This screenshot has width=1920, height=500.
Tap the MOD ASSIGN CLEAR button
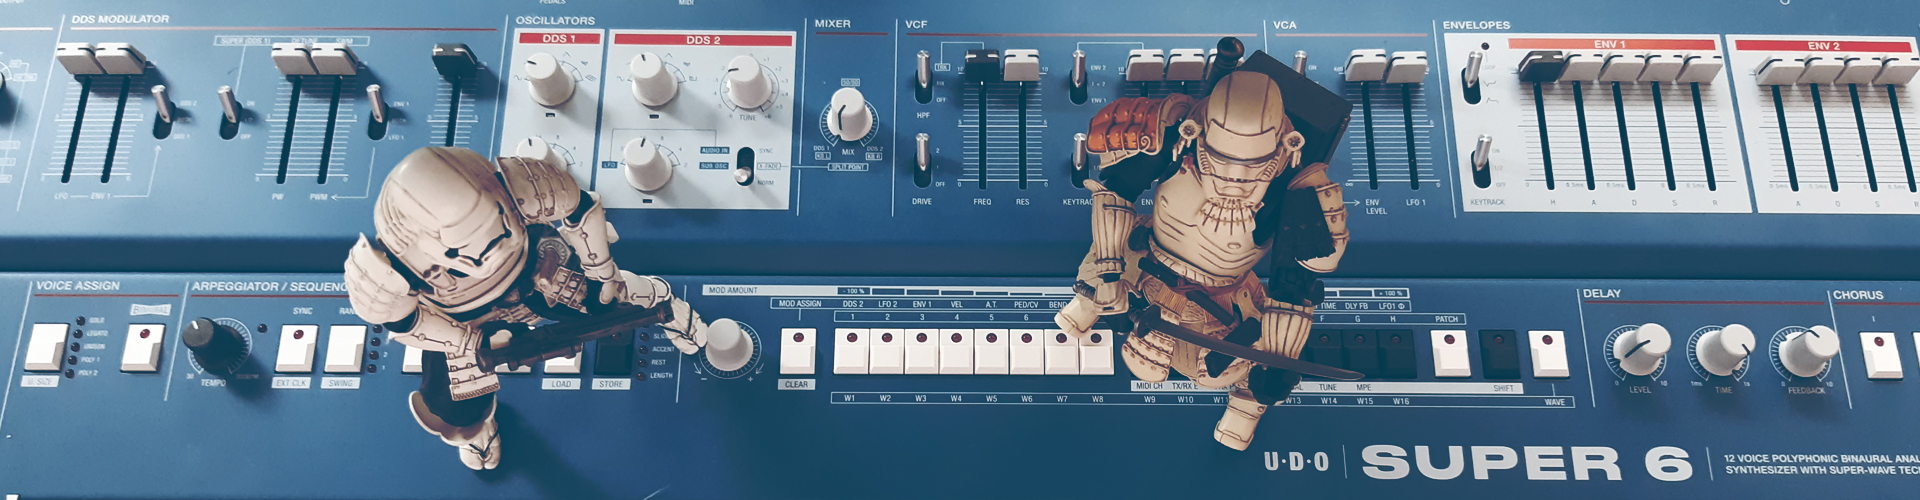(x=797, y=350)
